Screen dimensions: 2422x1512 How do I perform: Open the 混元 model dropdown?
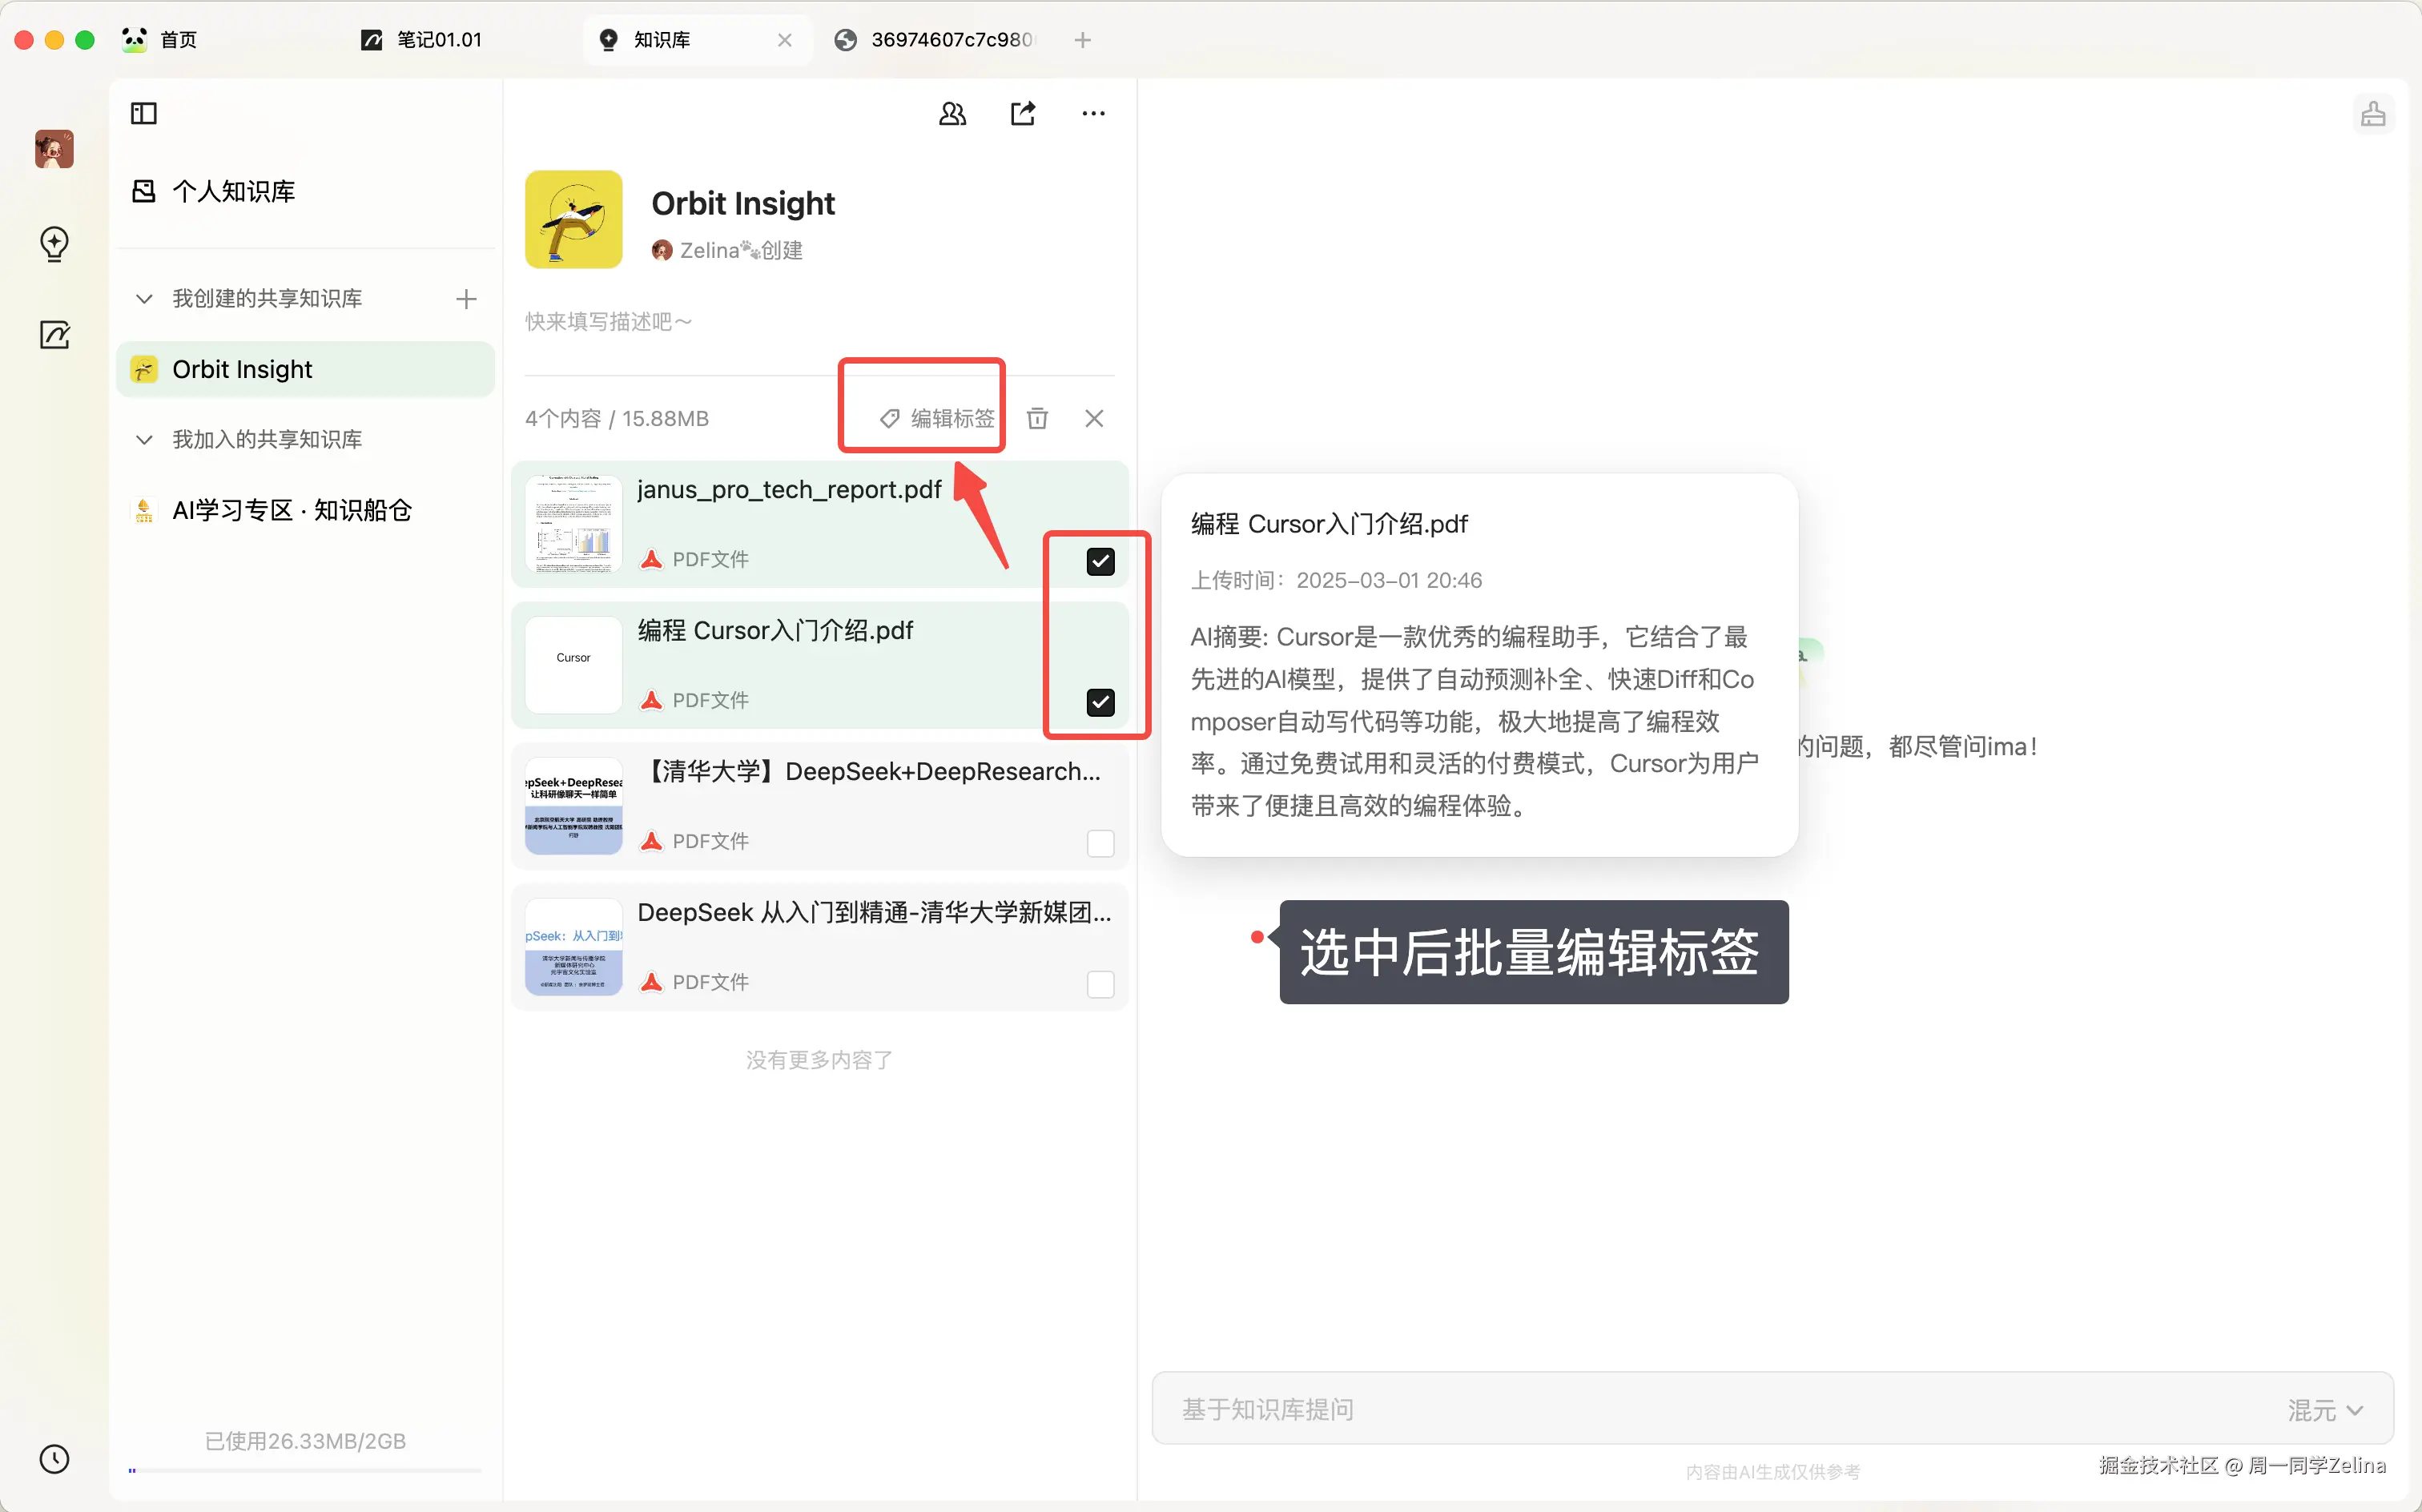[2324, 1409]
